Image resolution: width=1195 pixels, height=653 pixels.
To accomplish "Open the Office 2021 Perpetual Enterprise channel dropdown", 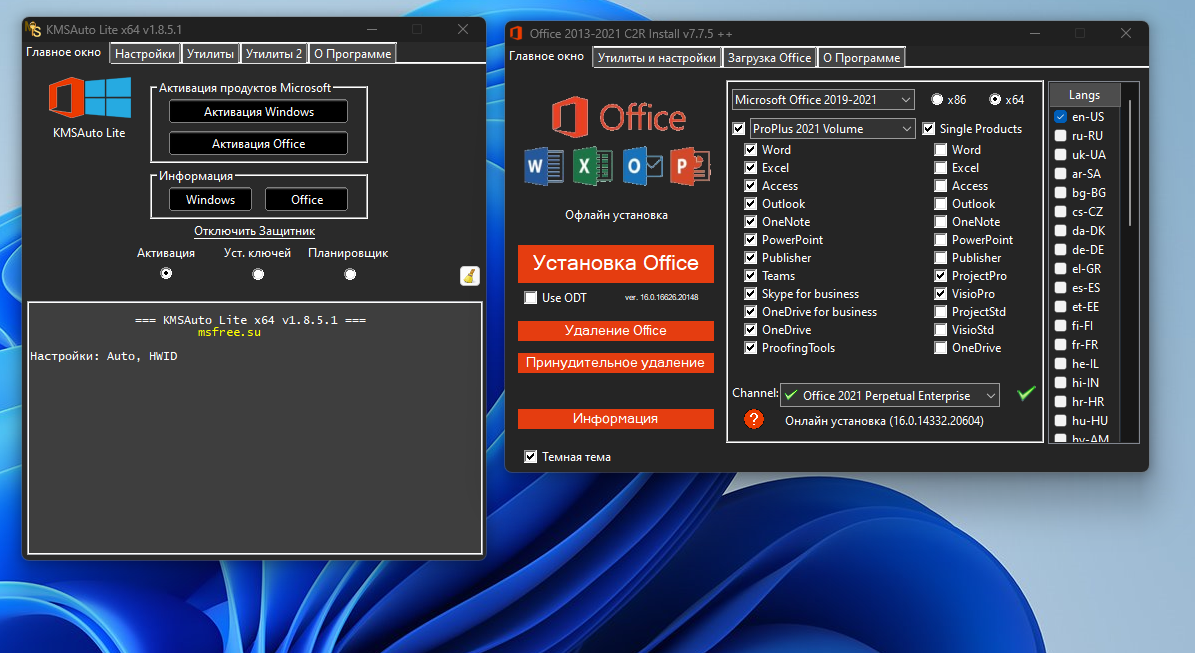I will [x=890, y=395].
